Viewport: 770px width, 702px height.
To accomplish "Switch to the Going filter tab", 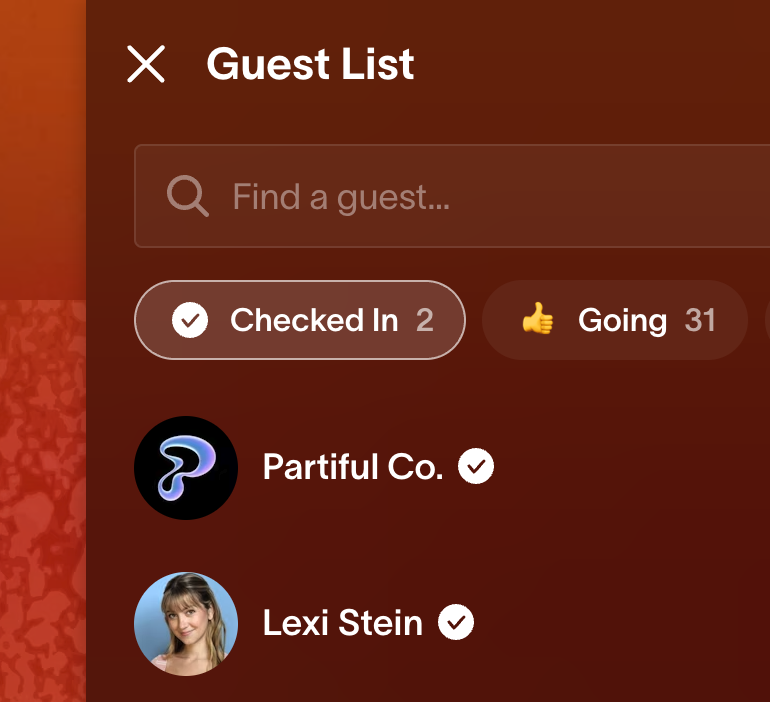I will 615,320.
